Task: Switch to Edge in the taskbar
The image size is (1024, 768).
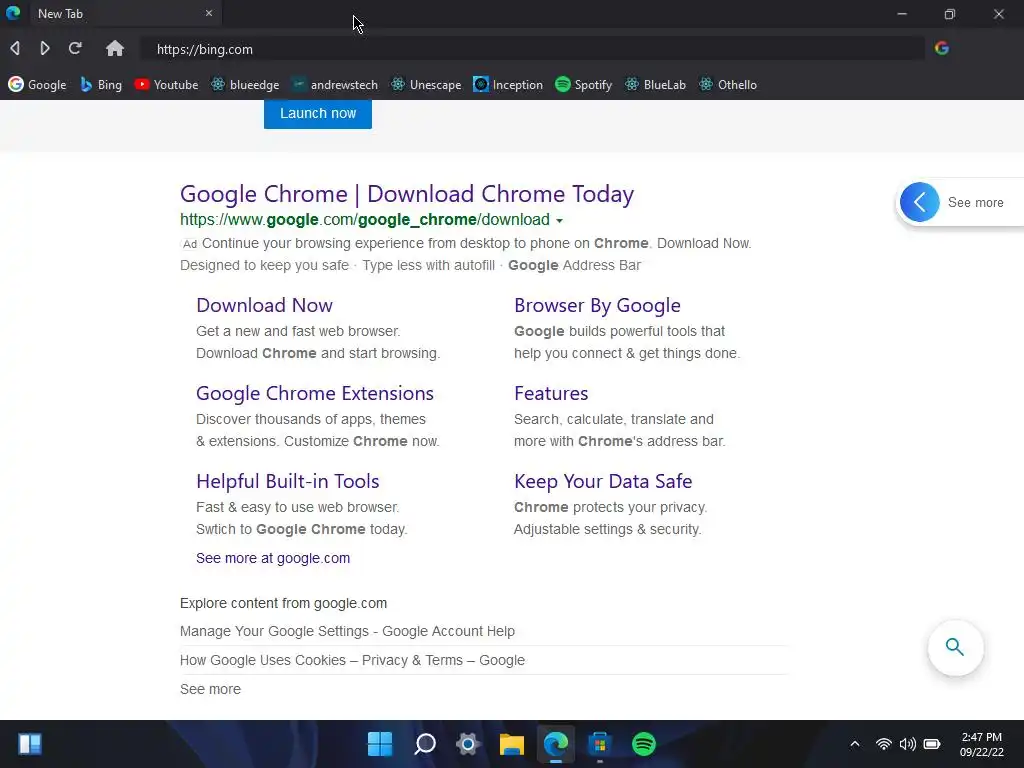Action: pos(556,744)
